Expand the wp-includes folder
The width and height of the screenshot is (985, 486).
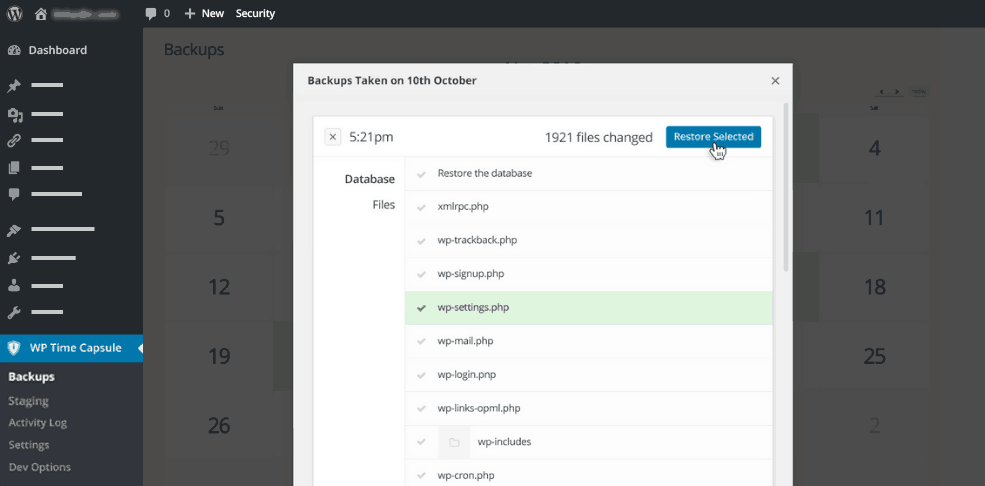(x=454, y=442)
